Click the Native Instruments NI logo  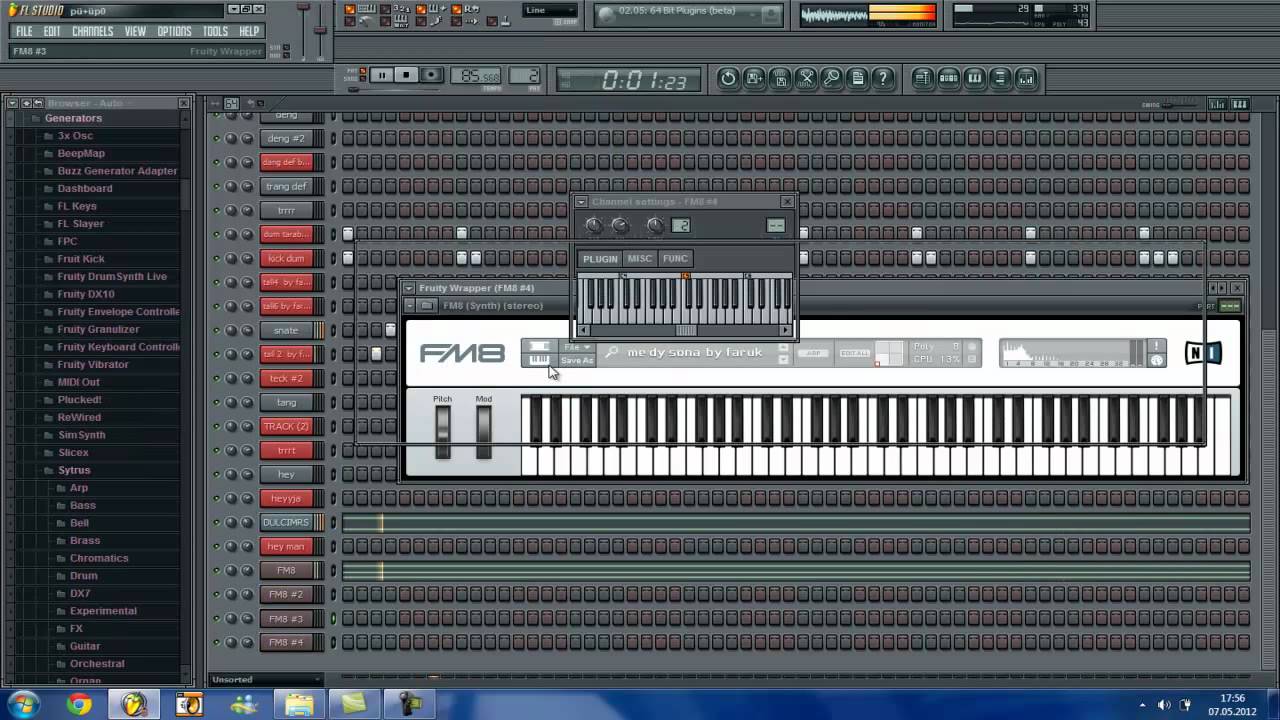point(1203,353)
